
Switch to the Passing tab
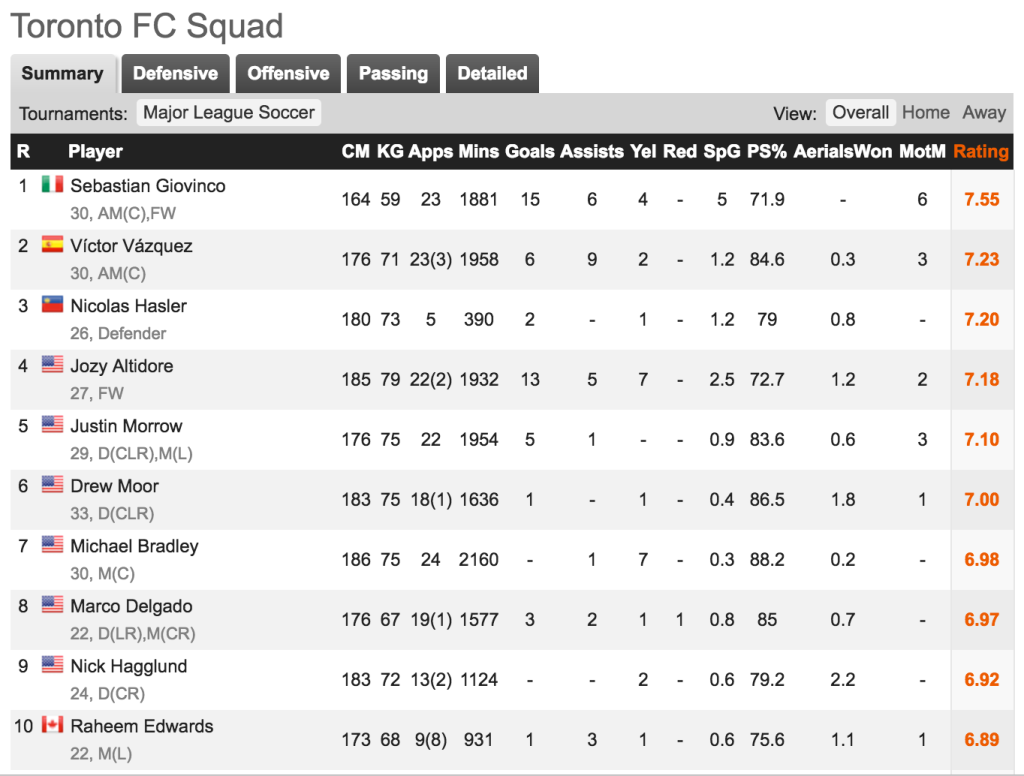393,73
